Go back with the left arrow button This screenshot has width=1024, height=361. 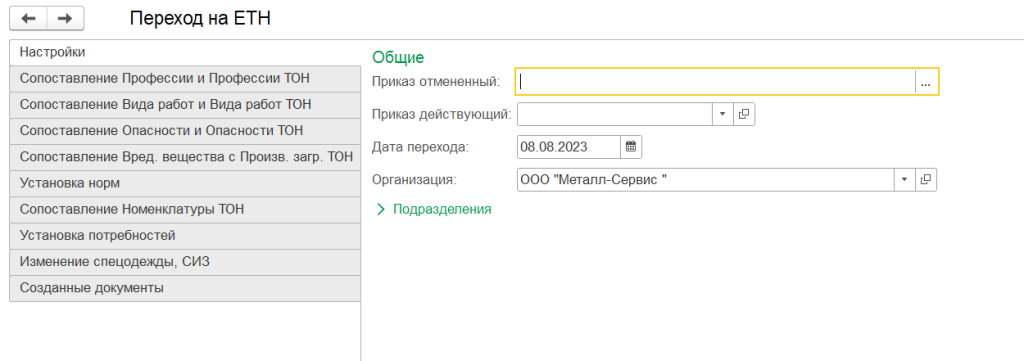(28, 19)
